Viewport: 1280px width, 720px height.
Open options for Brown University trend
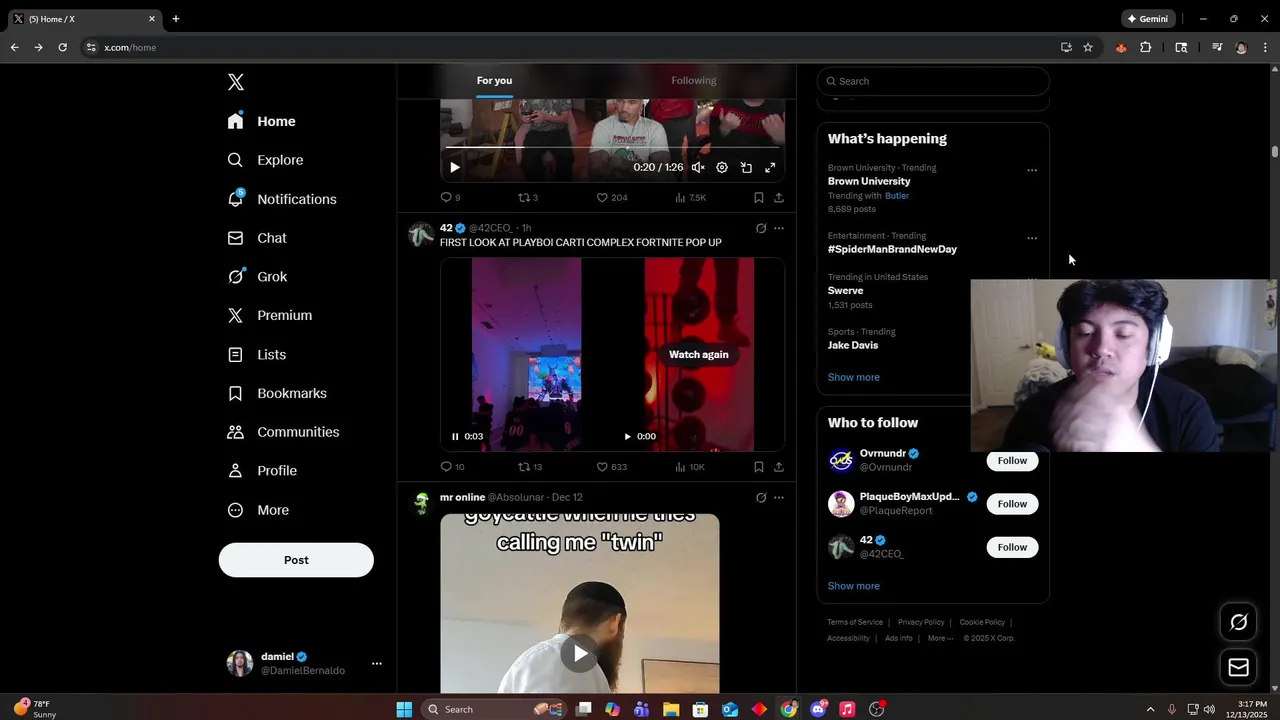(1032, 170)
